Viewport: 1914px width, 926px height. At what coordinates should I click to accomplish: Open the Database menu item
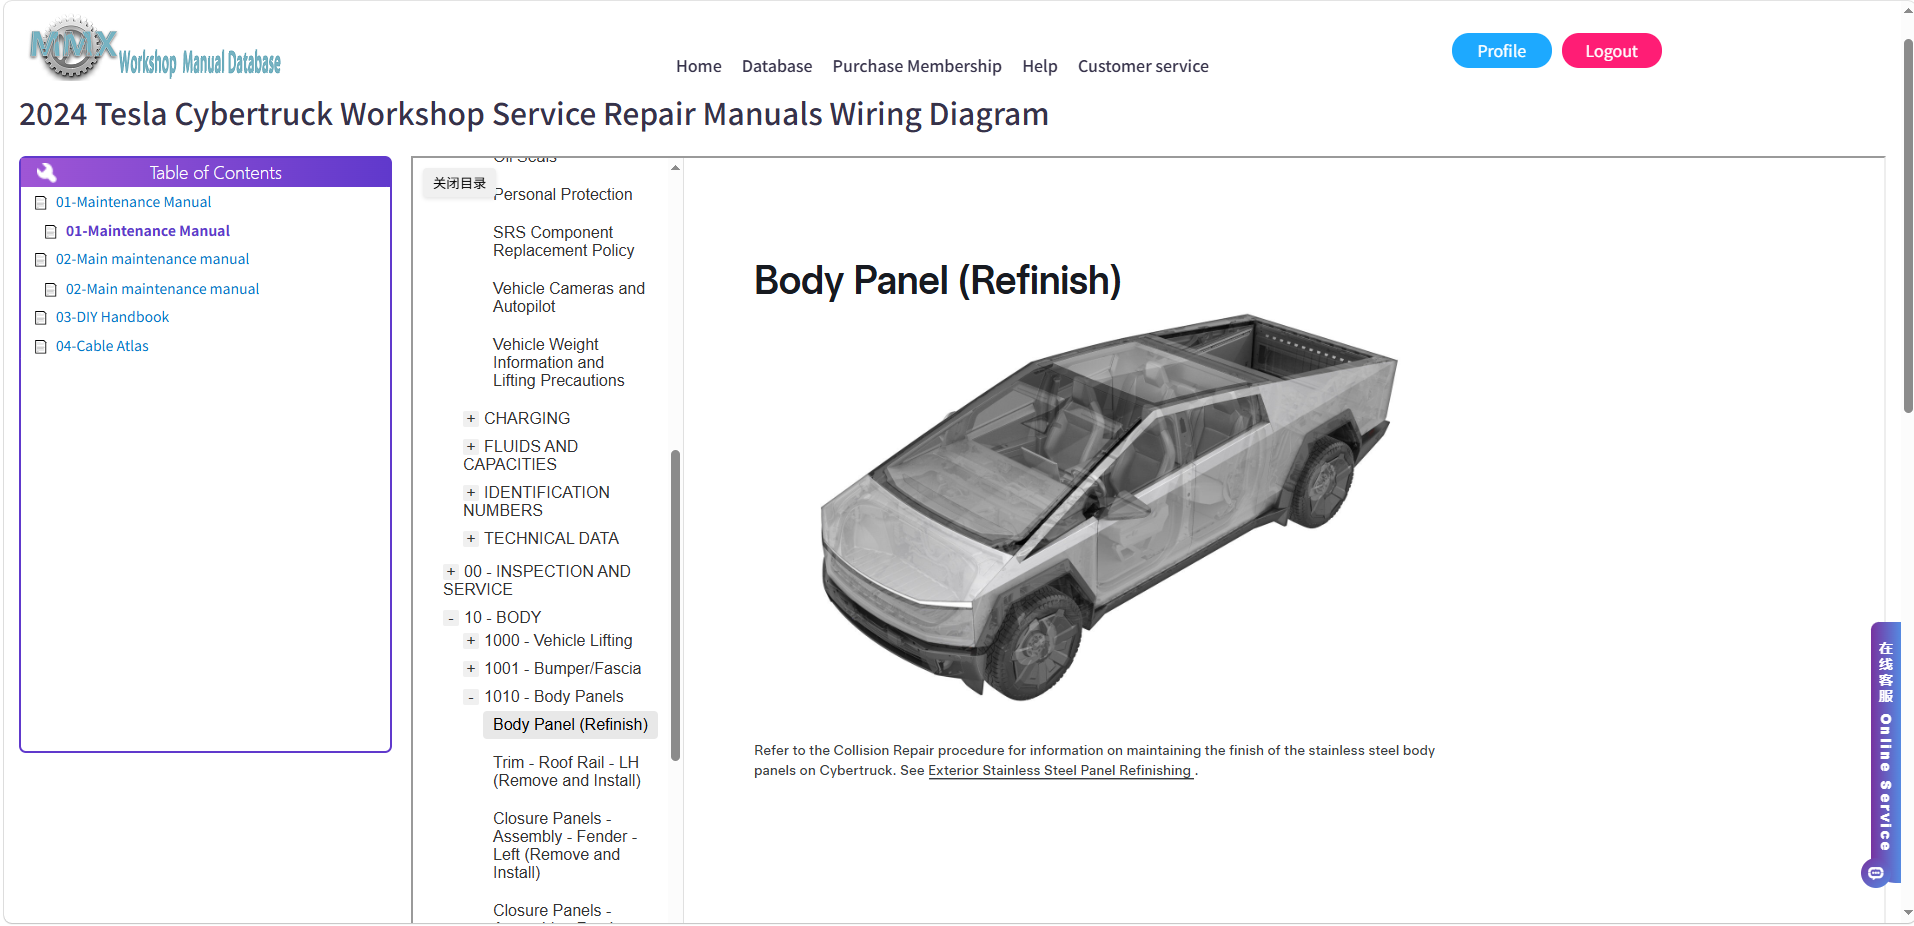coord(777,66)
